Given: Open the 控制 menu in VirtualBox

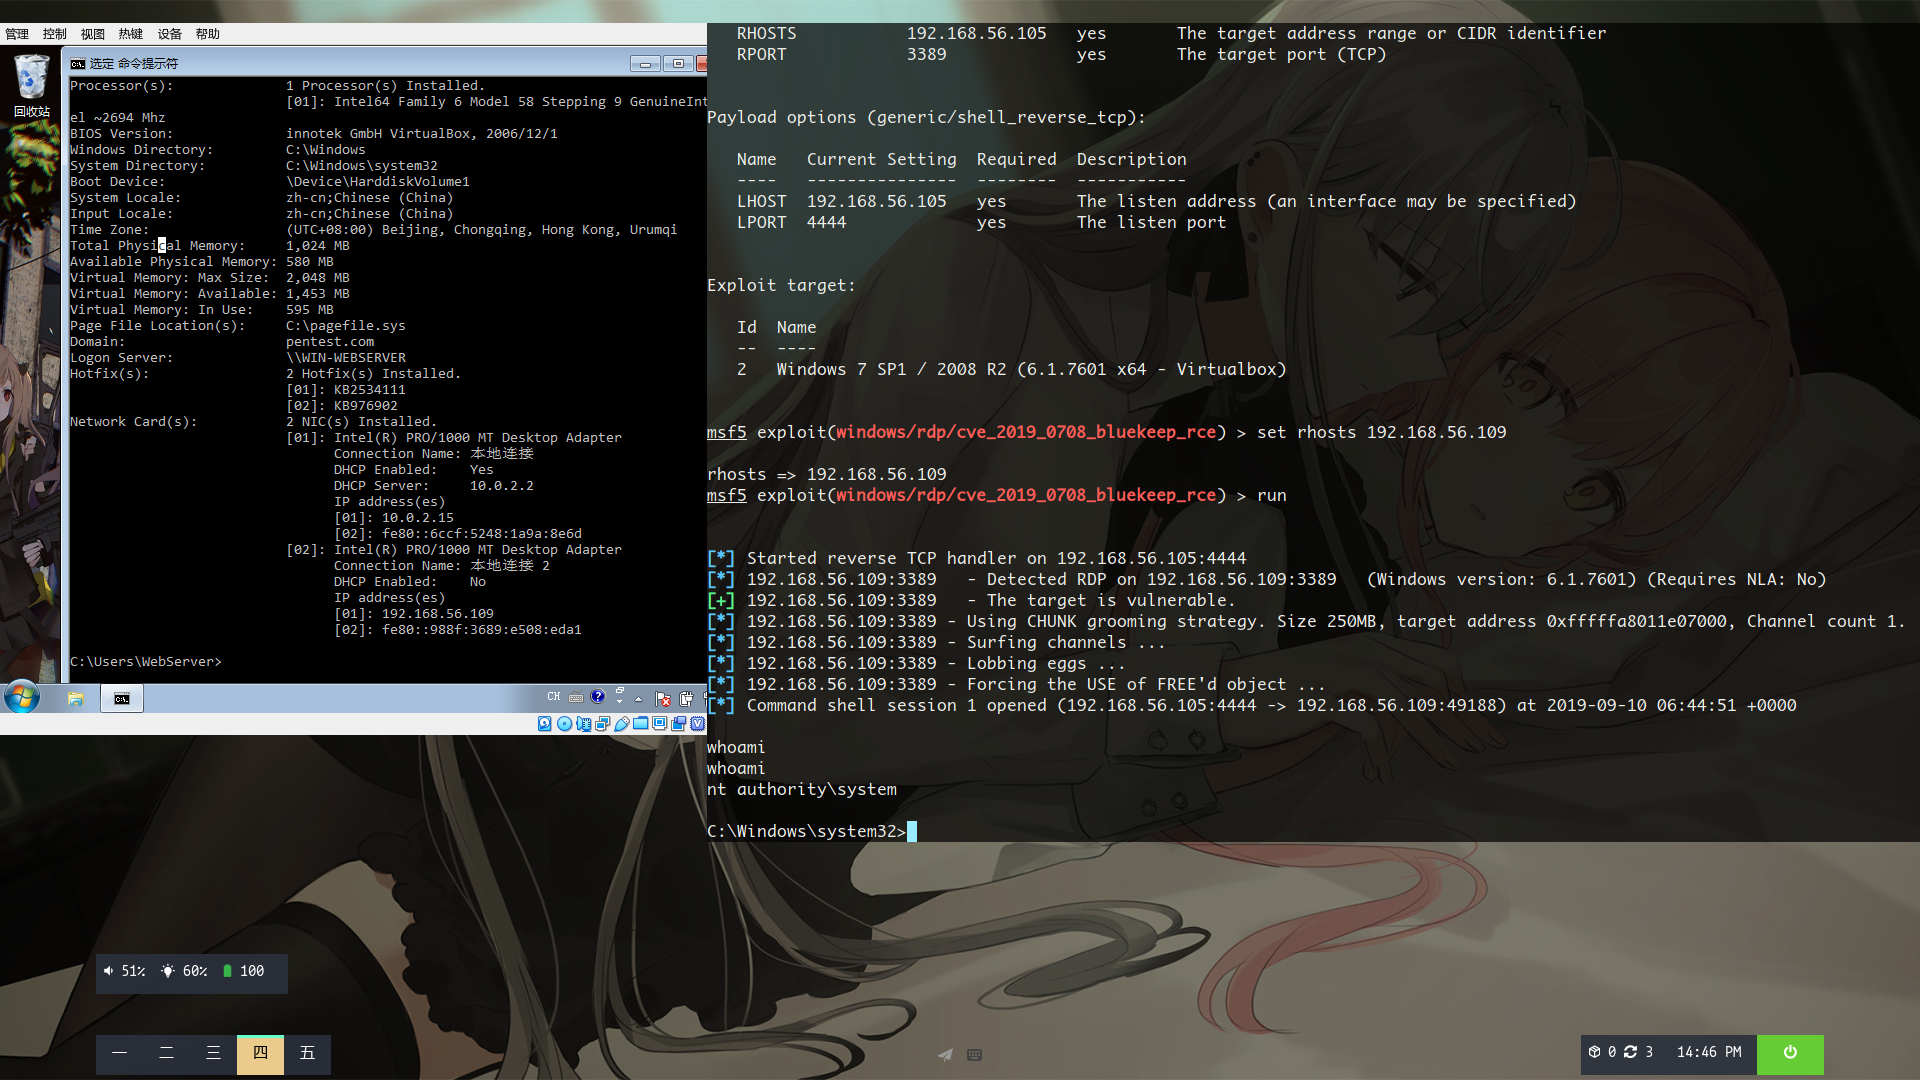Looking at the screenshot, I should pos(54,33).
